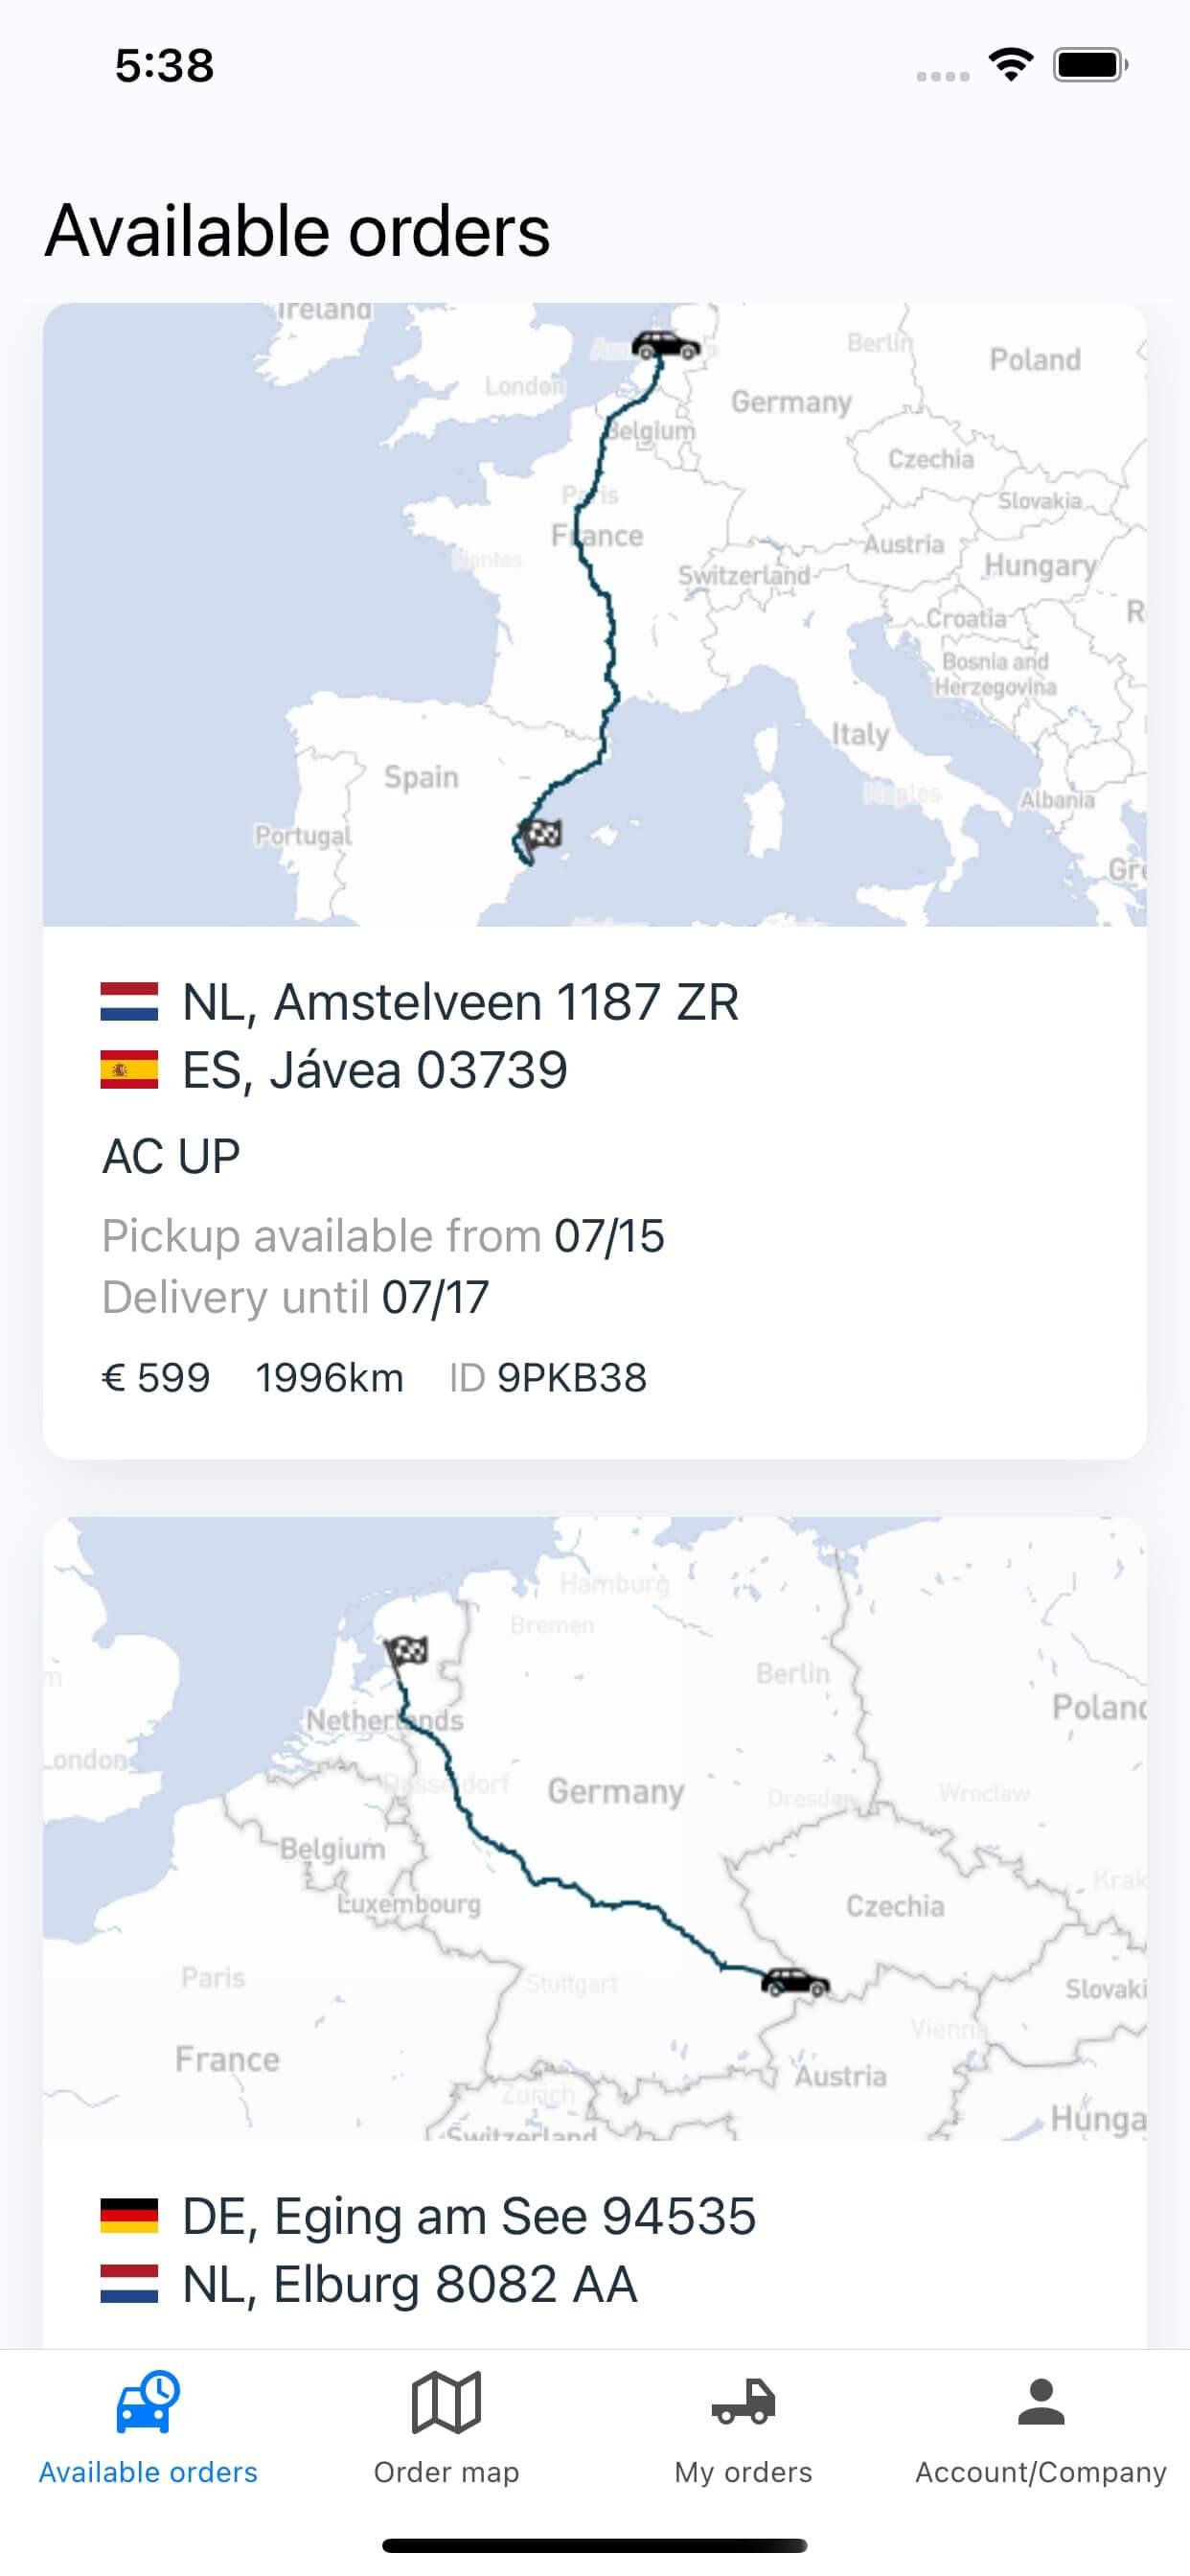Tap the German flag beside Eging am See
Screen dimensions: 1190x2576
[129, 2216]
